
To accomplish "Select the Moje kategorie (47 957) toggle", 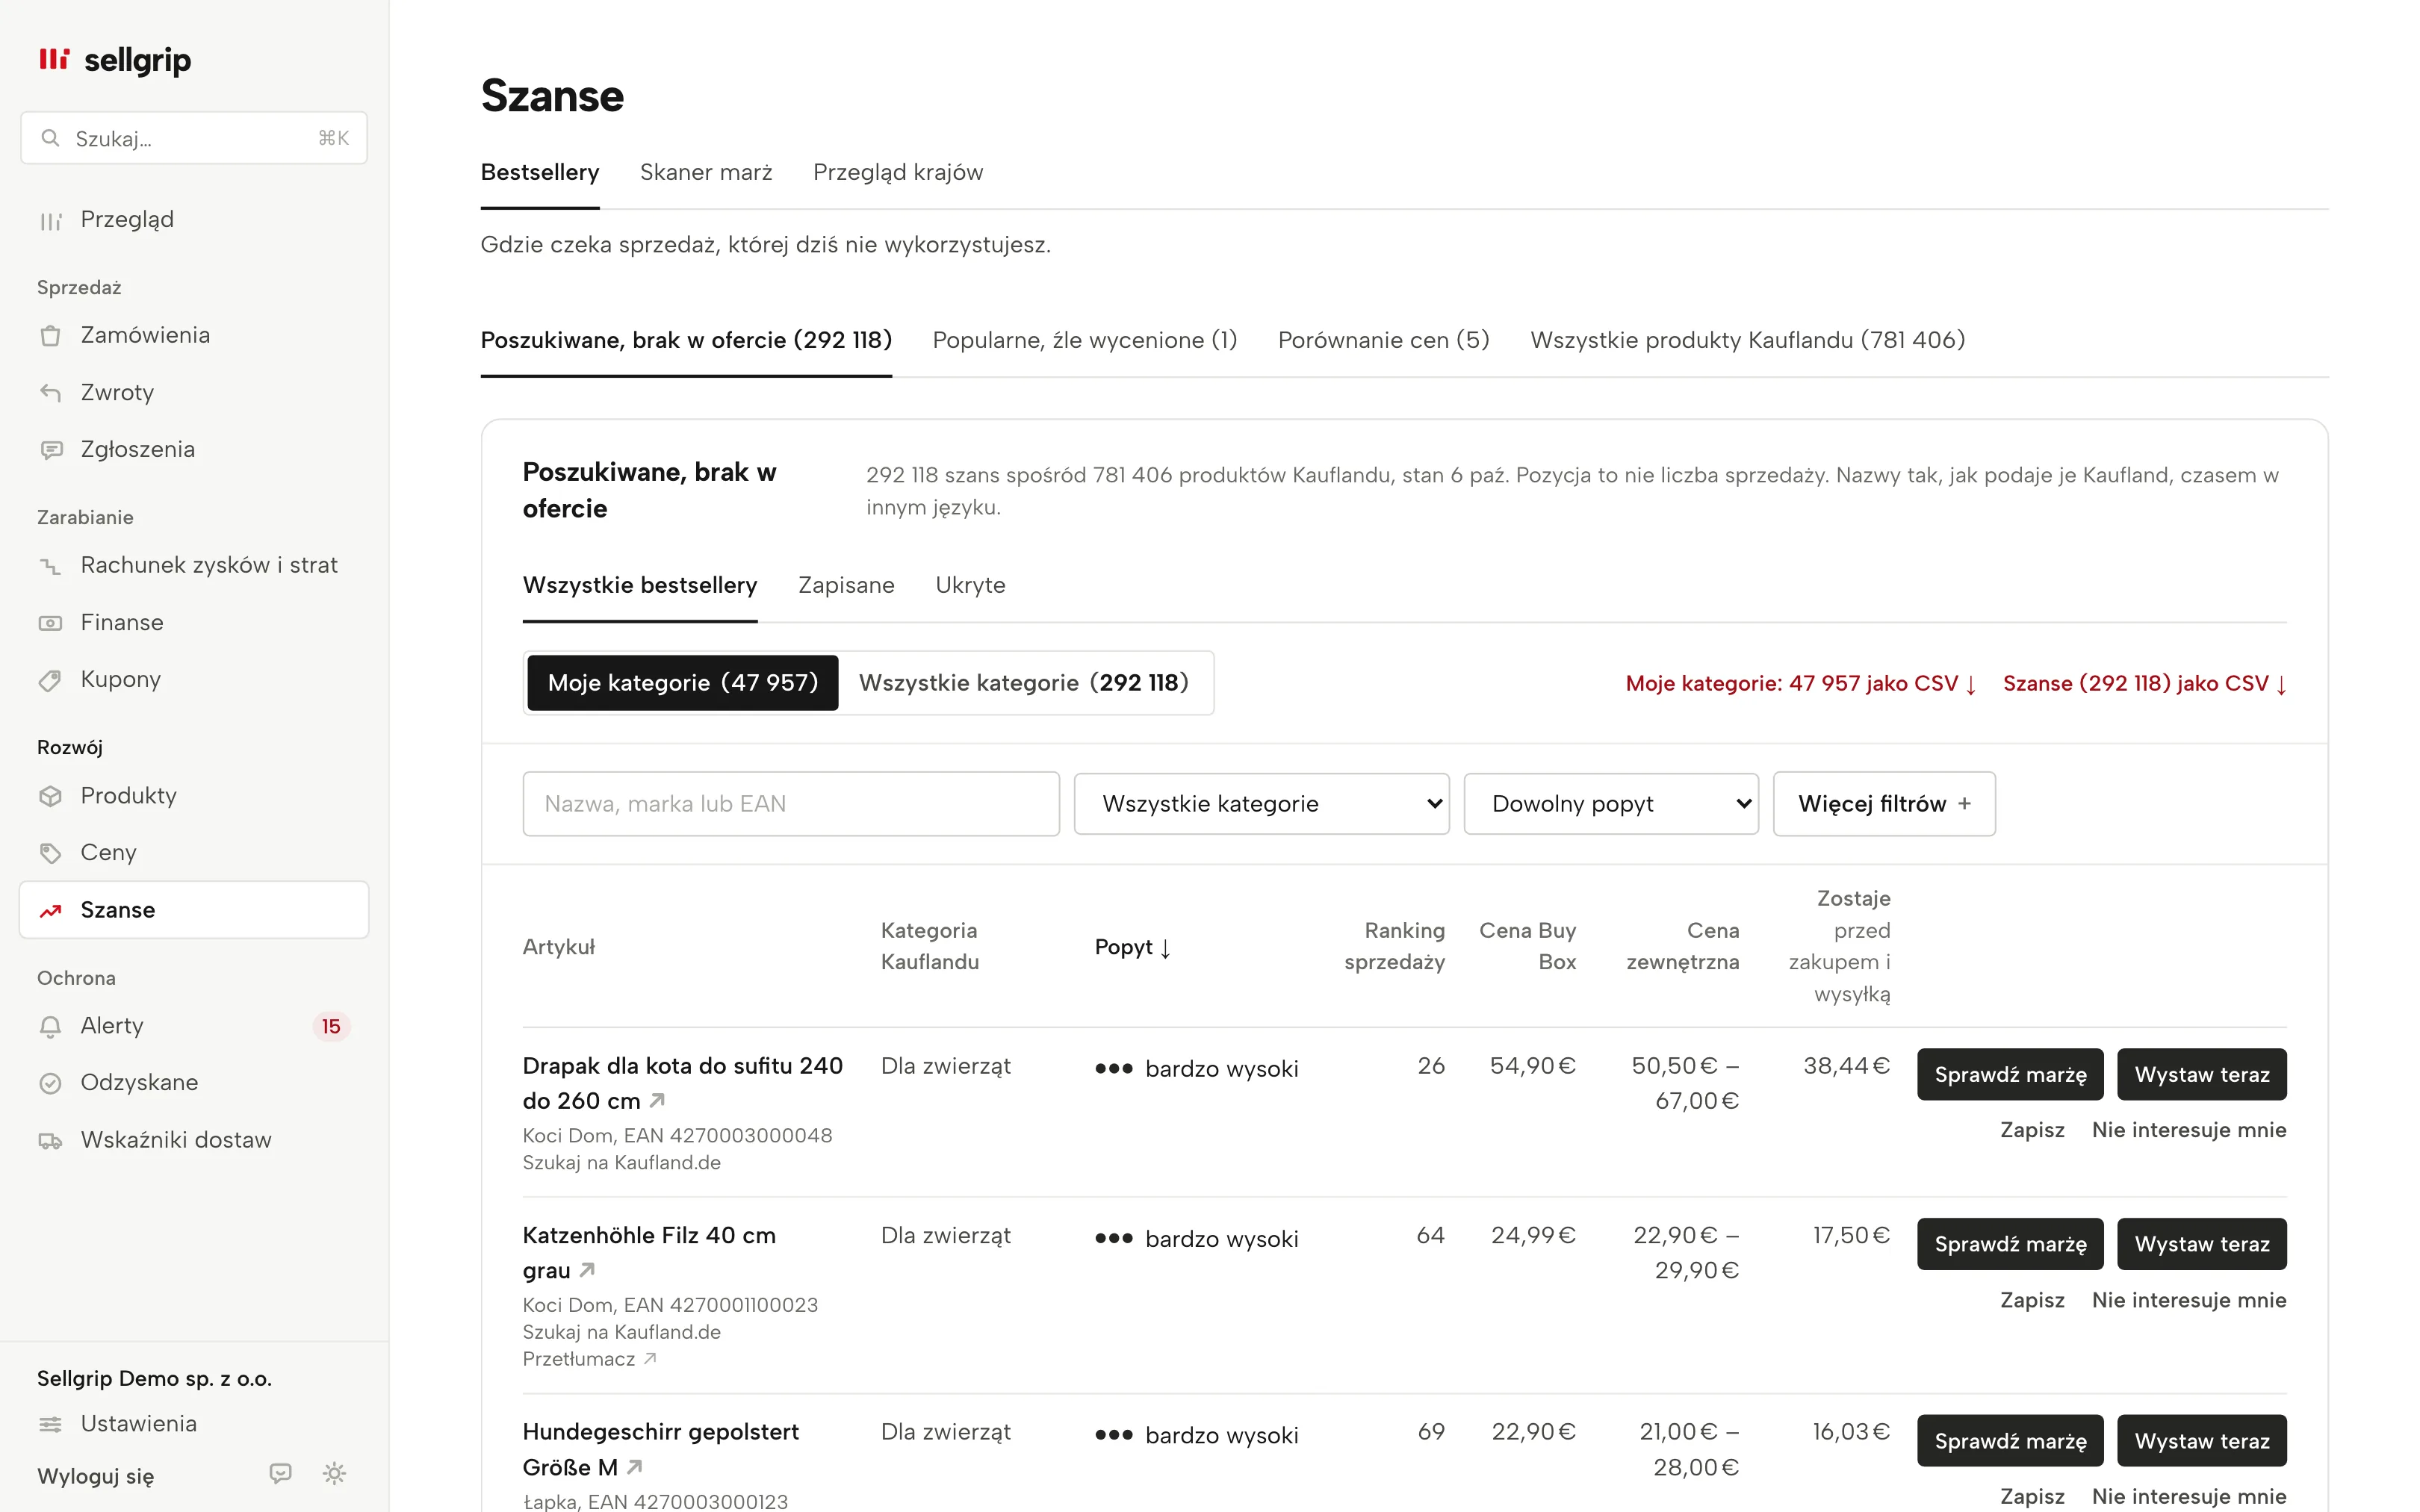I will 683,683.
